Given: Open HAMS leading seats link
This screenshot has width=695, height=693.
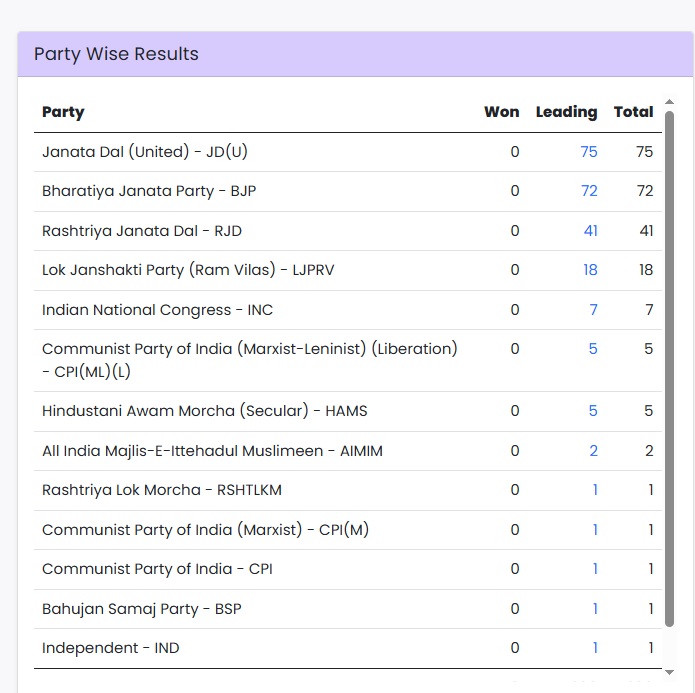Looking at the screenshot, I should coord(593,411).
